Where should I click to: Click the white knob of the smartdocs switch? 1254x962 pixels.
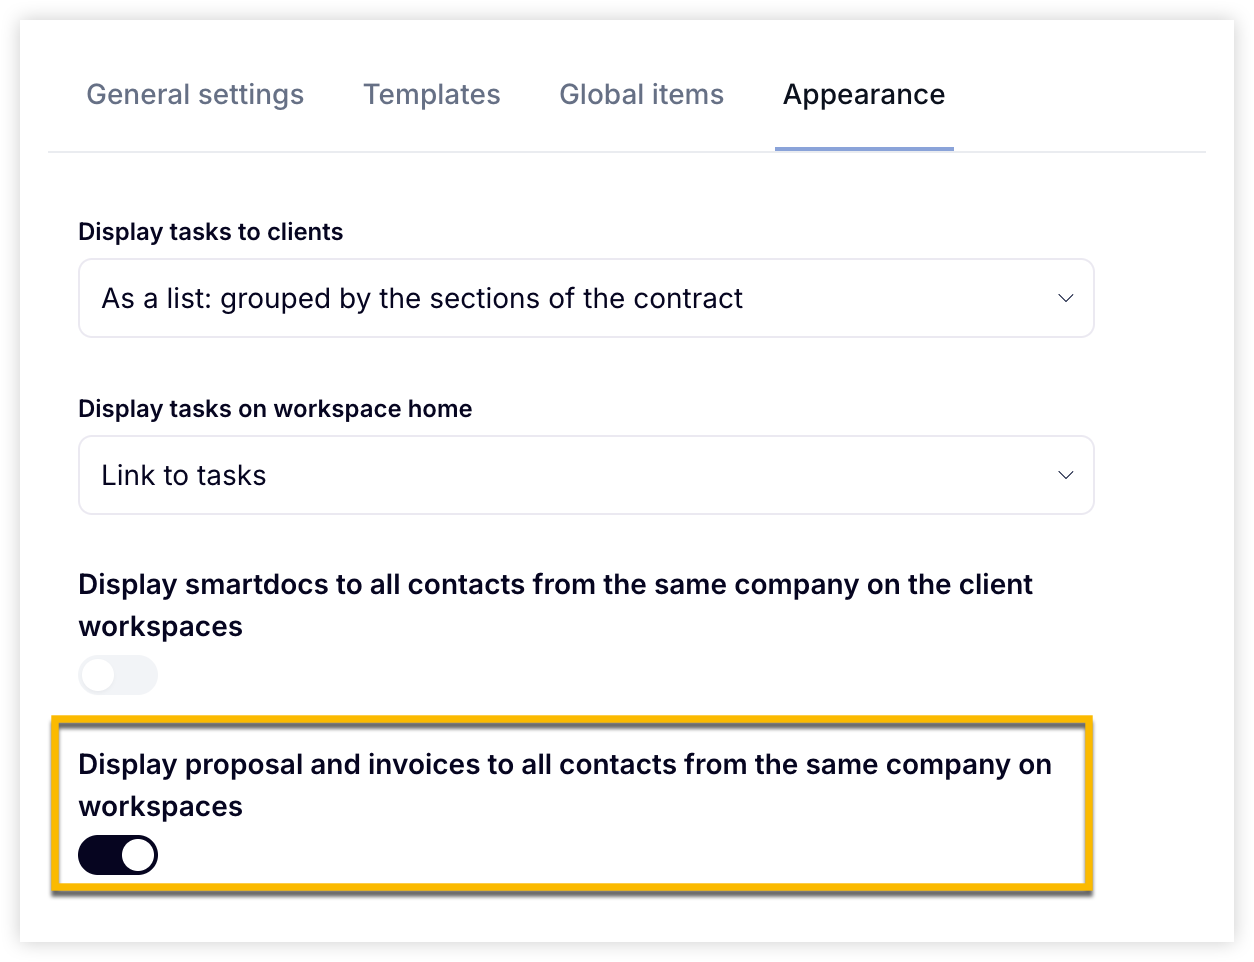(x=99, y=675)
